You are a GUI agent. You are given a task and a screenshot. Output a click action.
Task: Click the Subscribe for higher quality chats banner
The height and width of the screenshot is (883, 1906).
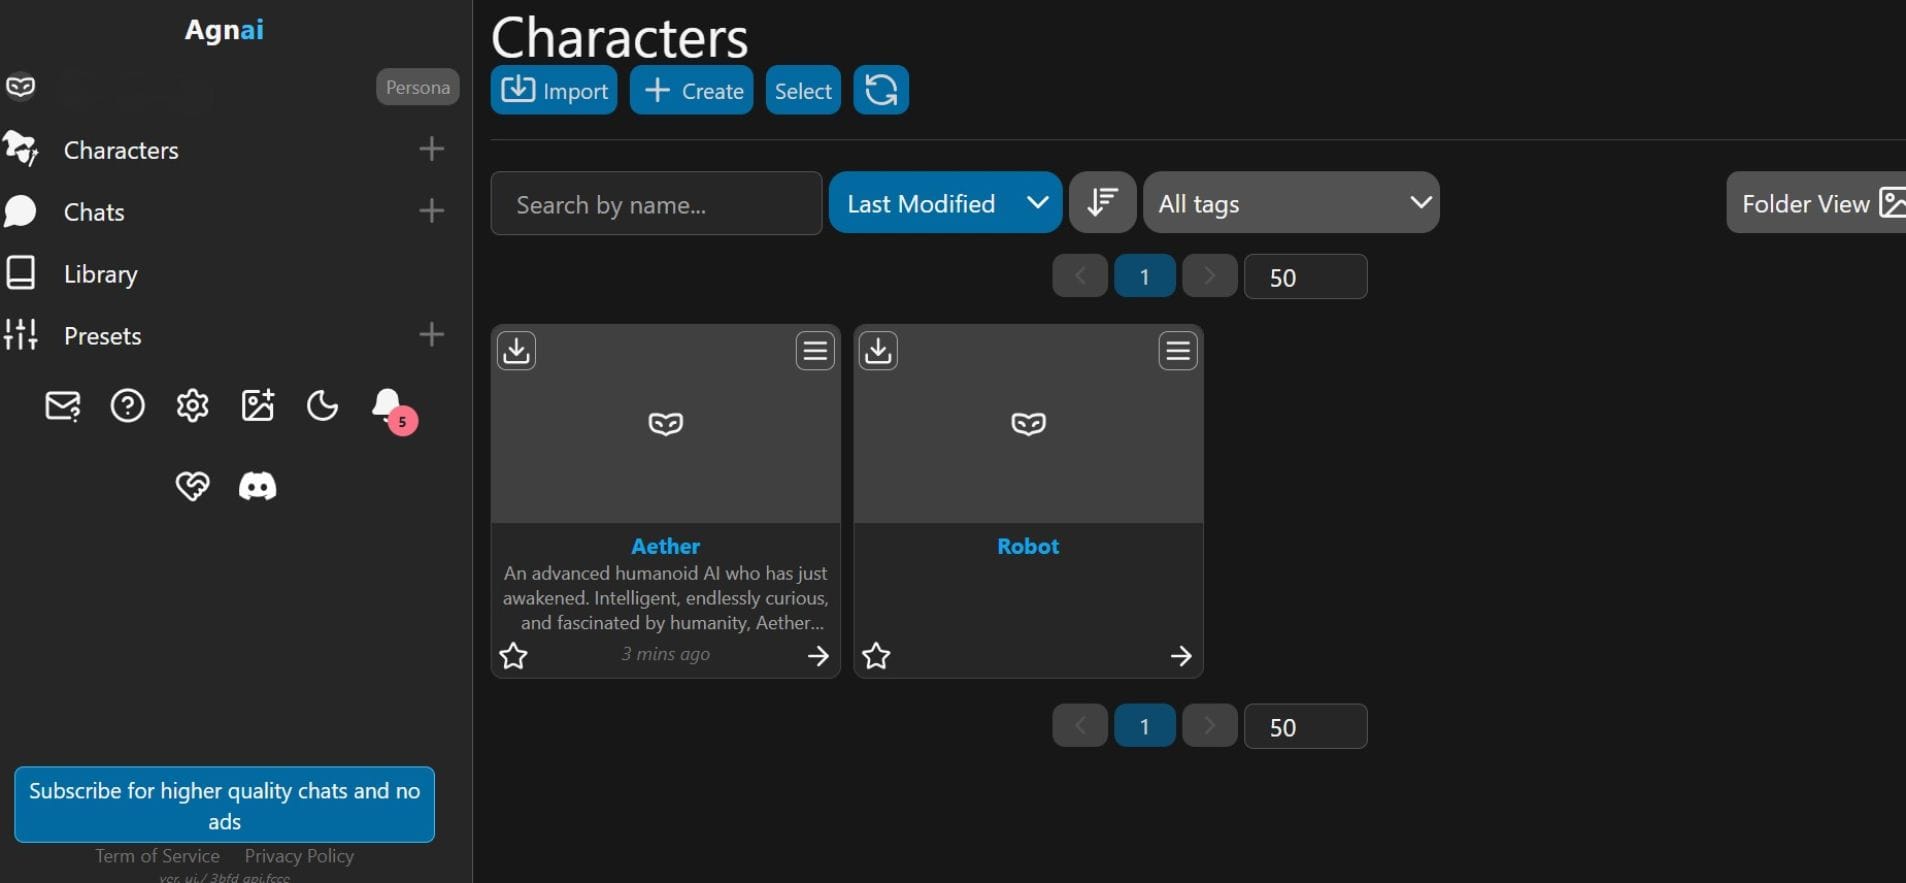point(224,805)
